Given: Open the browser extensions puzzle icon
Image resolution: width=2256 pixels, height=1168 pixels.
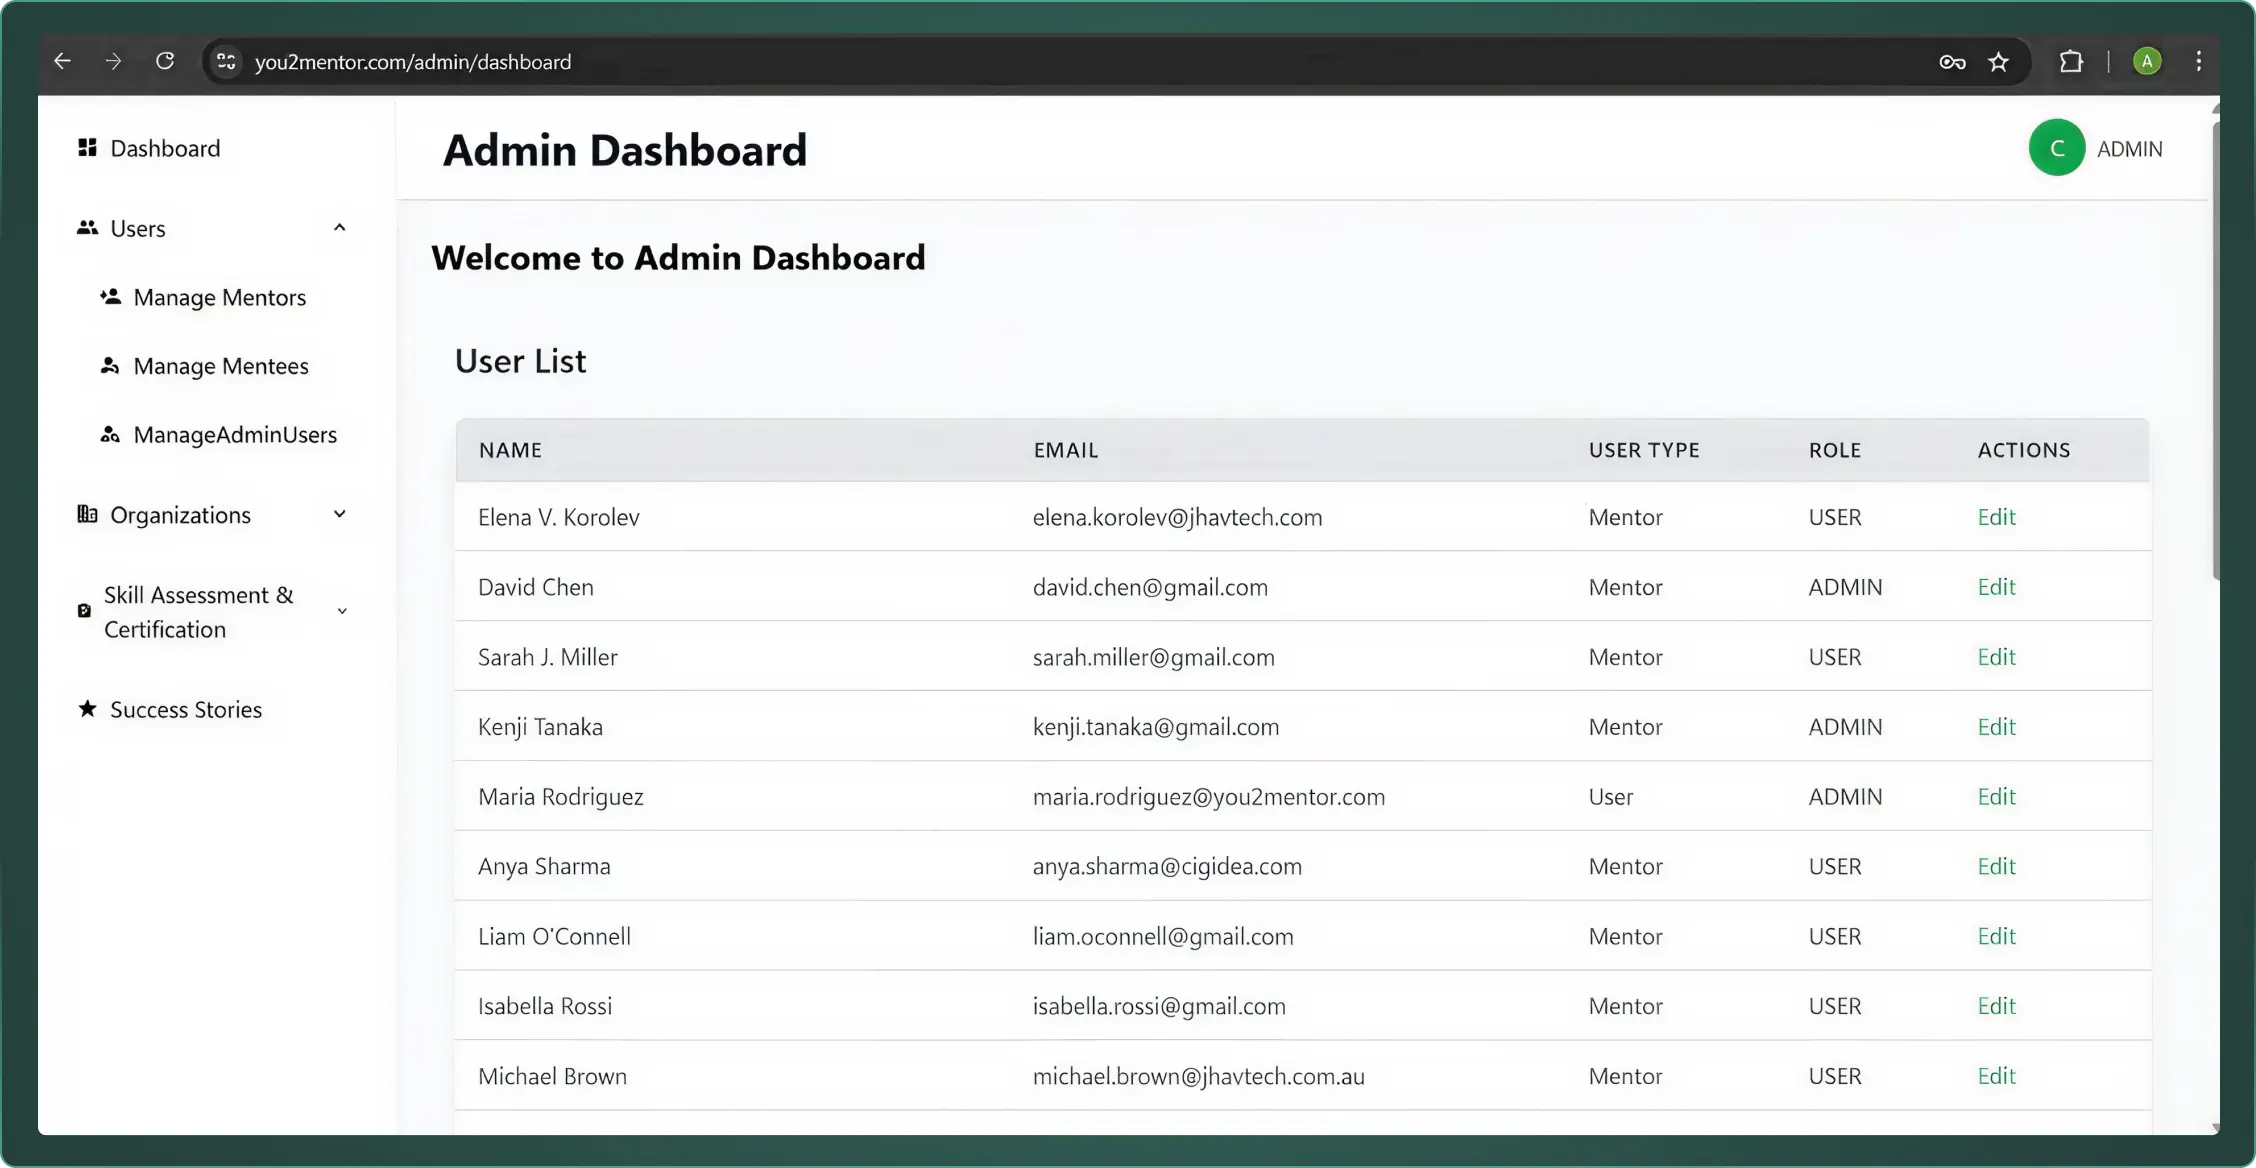Looking at the screenshot, I should pyautogui.click(x=2071, y=62).
